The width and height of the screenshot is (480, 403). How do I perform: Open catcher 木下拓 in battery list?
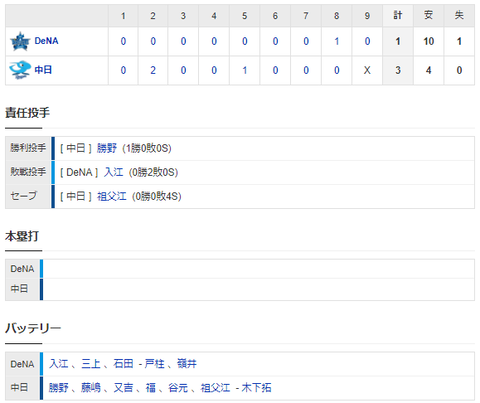(x=256, y=388)
